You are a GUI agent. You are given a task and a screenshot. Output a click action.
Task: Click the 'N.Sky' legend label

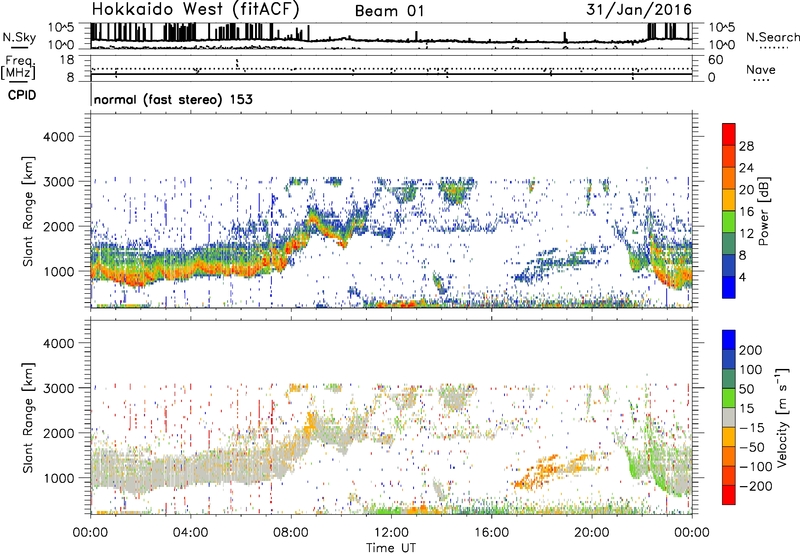tap(19, 37)
